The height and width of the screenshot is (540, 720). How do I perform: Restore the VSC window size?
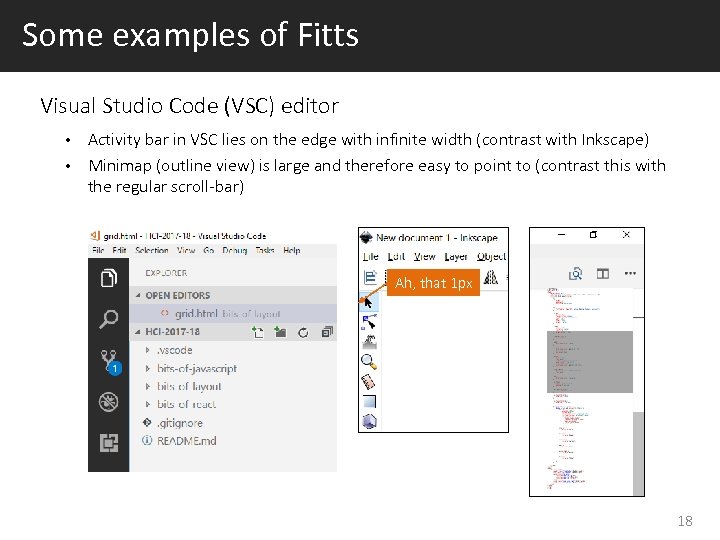pos(593,235)
